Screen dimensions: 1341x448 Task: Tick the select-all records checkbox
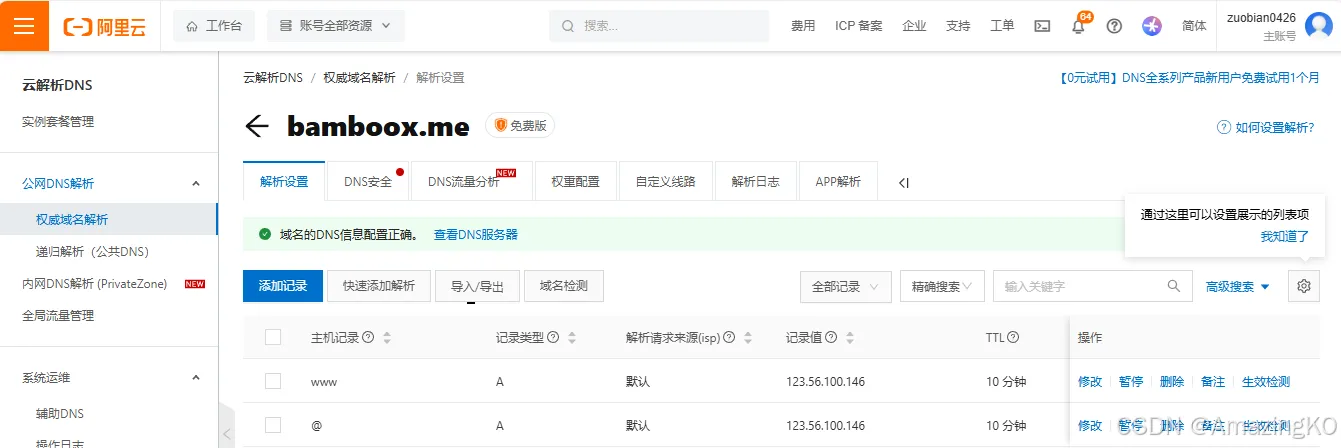[273, 337]
